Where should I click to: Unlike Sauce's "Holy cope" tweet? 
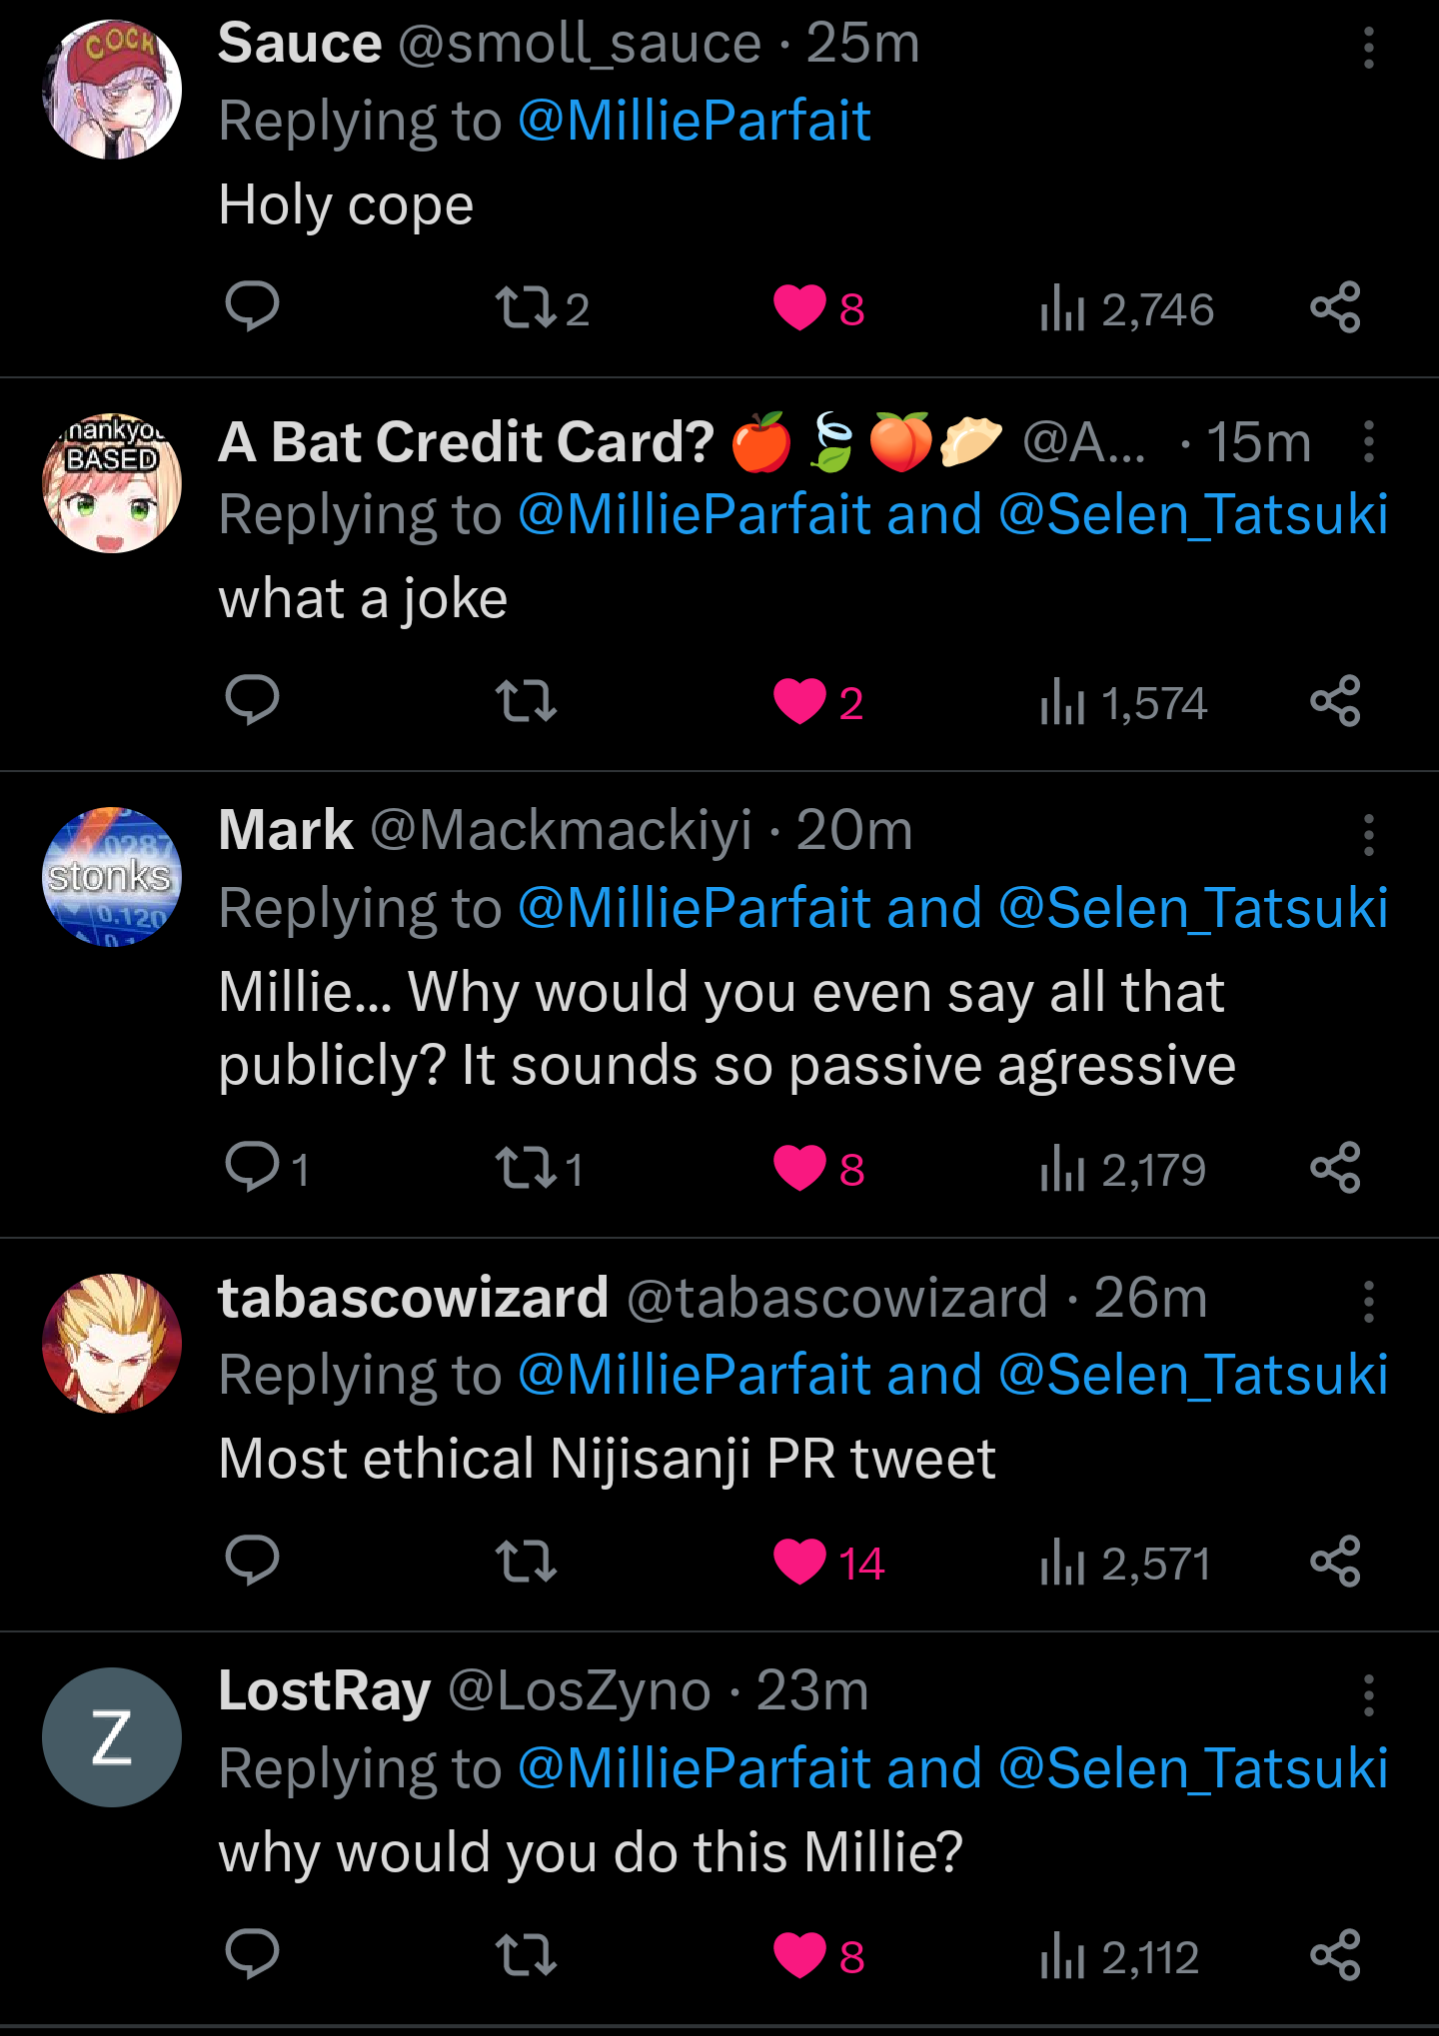click(800, 307)
